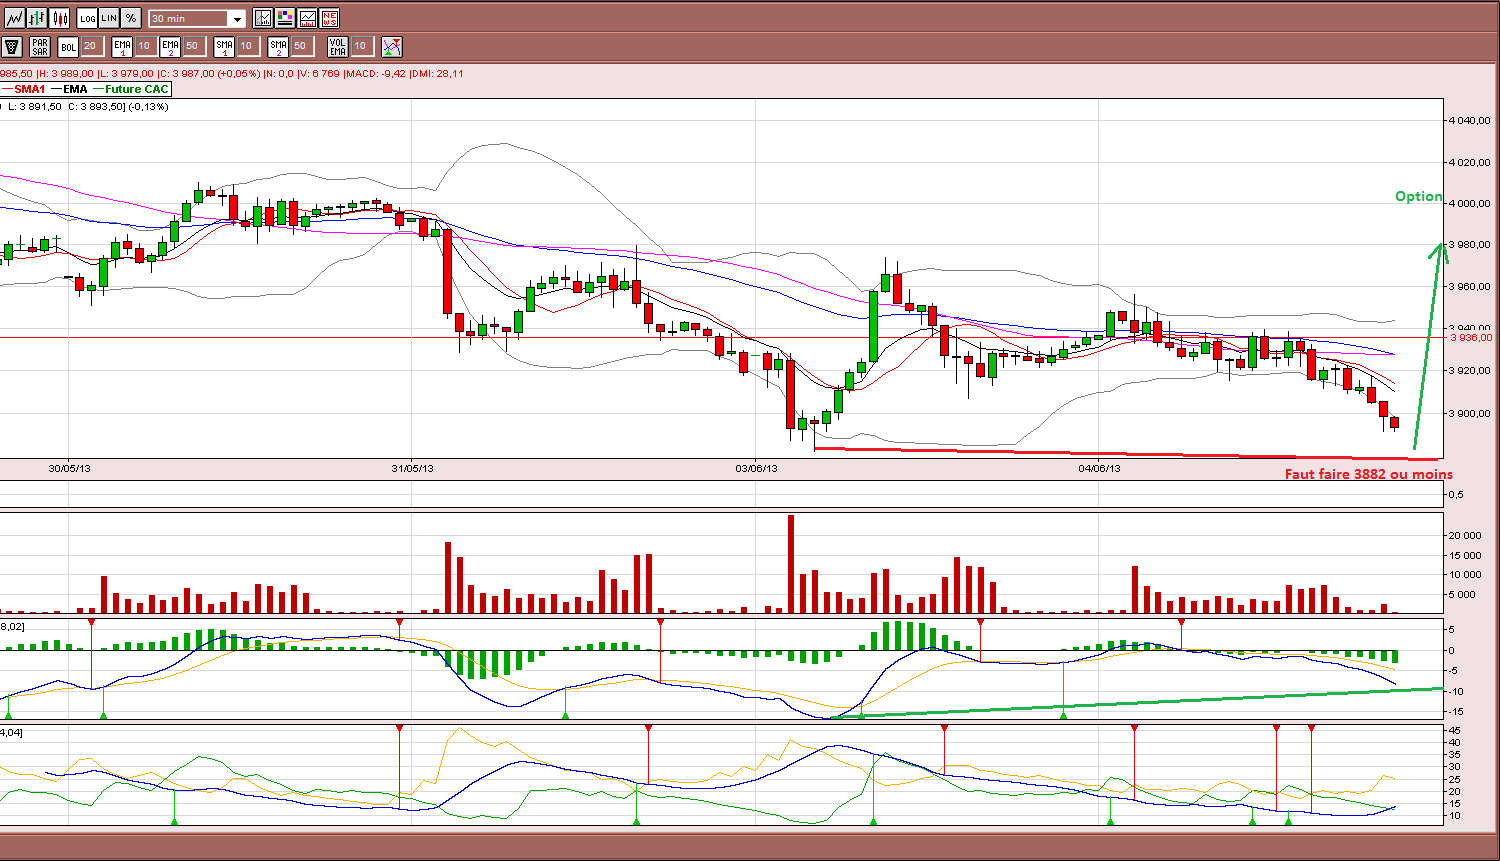Toggle the PAR SAR indicator
This screenshot has width=1500, height=861.
point(40,46)
